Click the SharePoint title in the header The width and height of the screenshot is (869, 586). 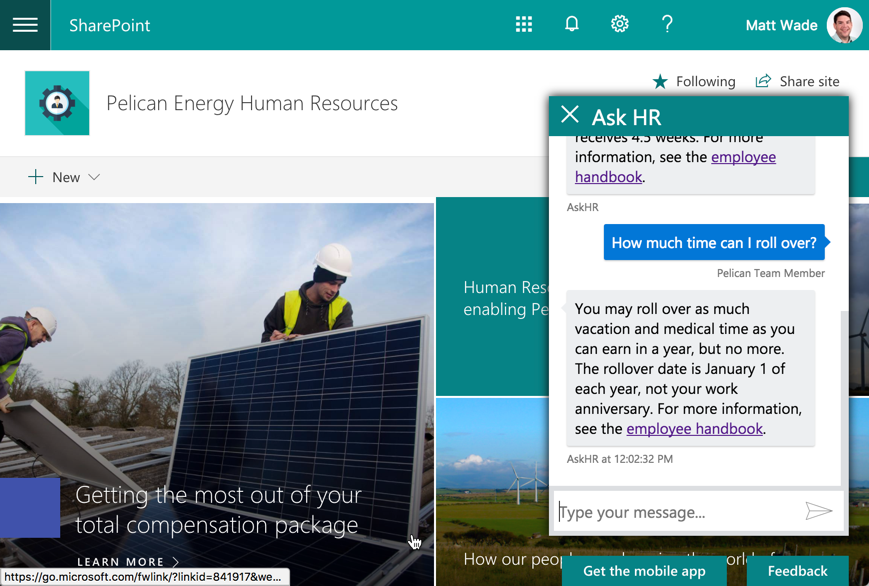click(110, 26)
